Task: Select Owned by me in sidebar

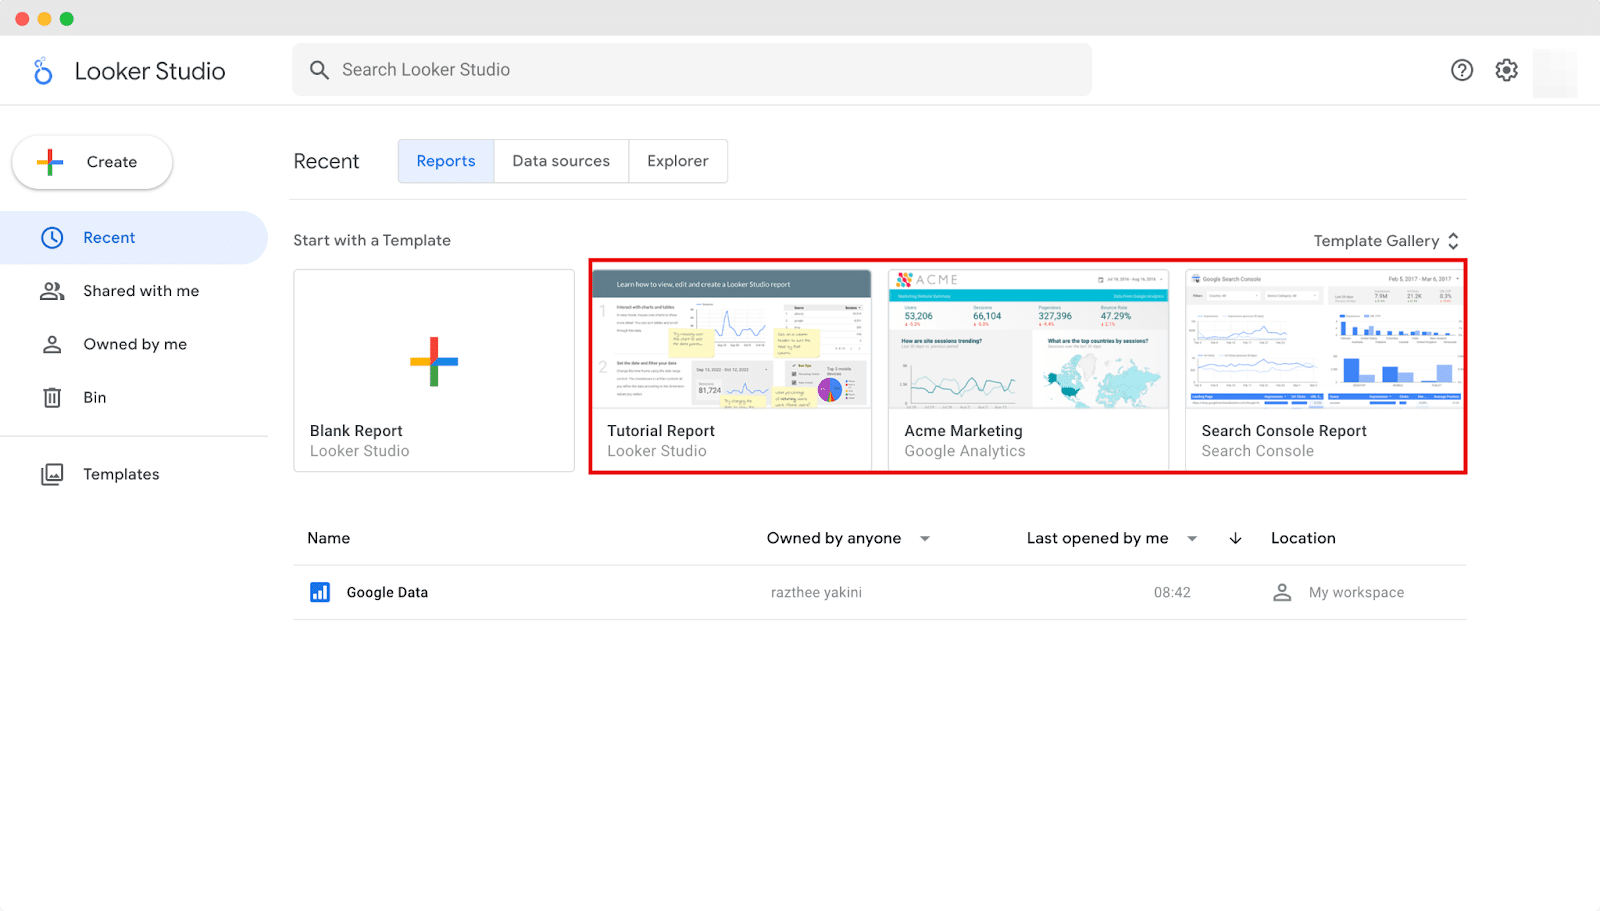Action: (134, 344)
